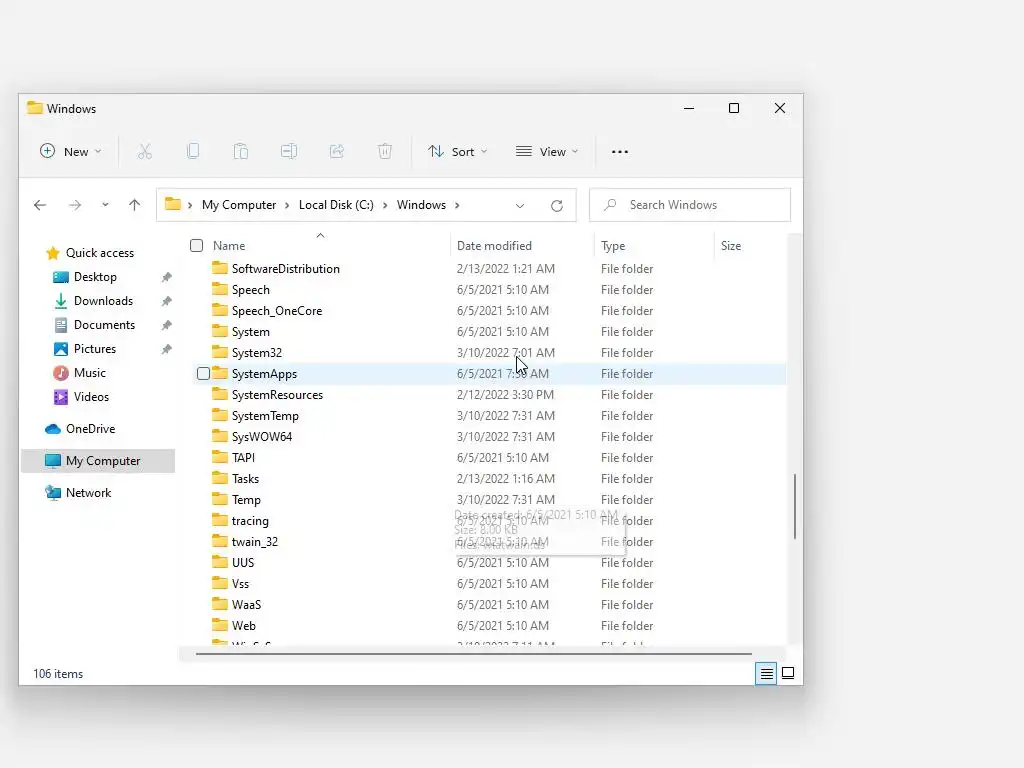Select the WaaS folder name

pos(246,605)
